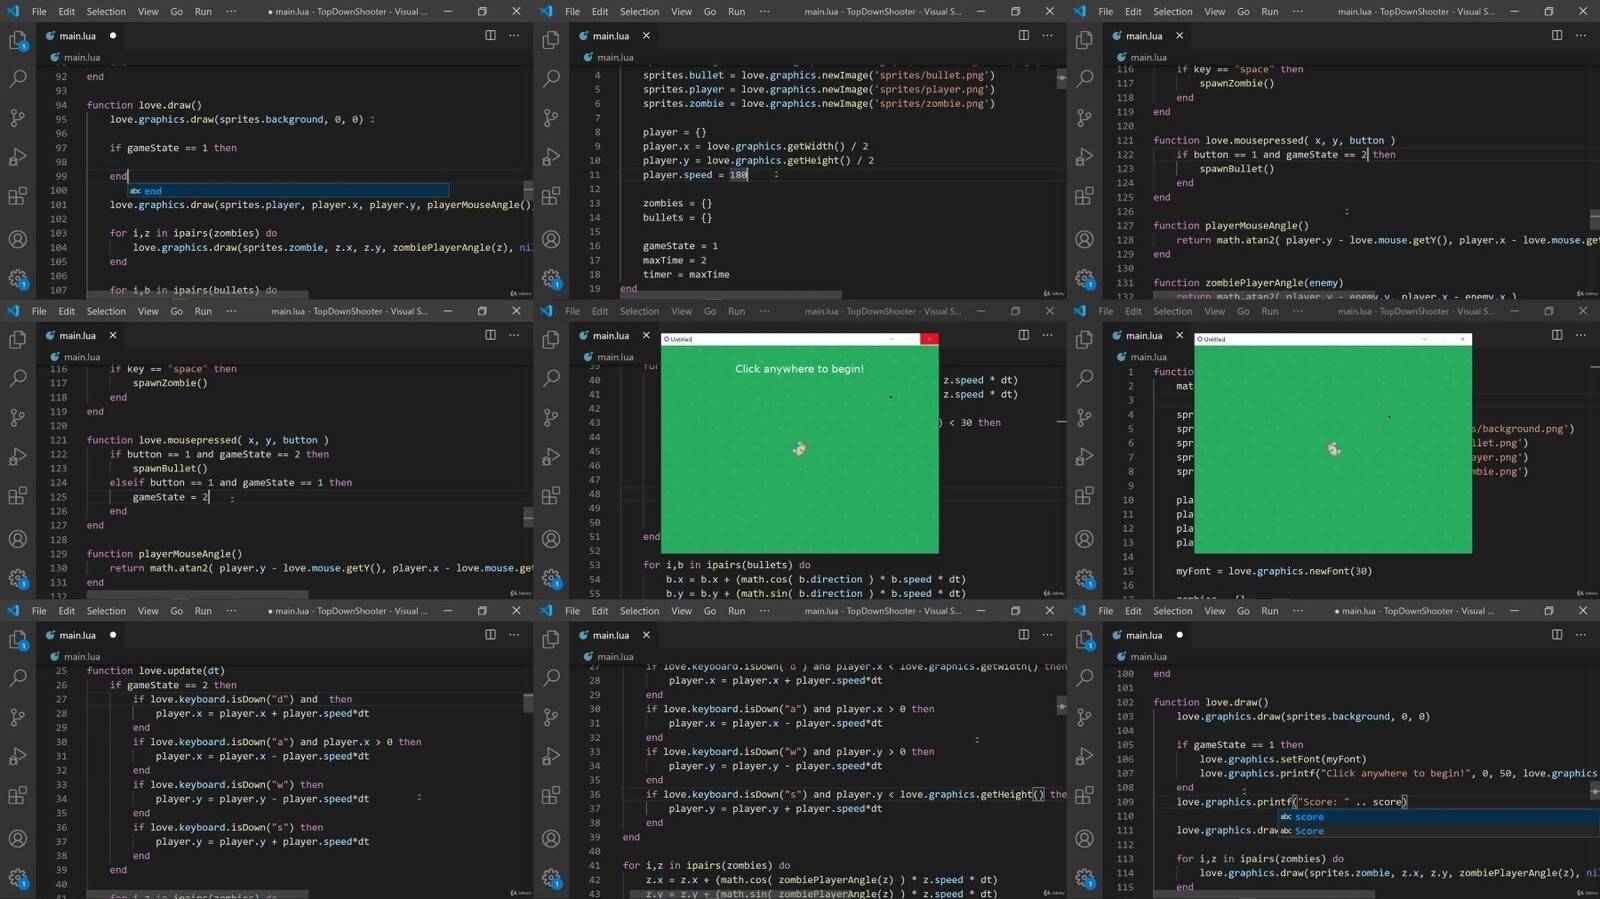Close the main.lua tab in top-middle window
The image size is (1600, 899).
coord(646,35)
